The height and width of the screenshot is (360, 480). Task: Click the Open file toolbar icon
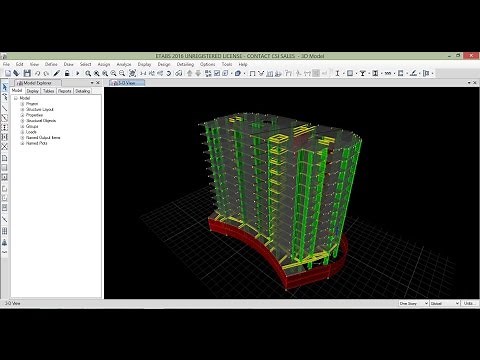16,73
